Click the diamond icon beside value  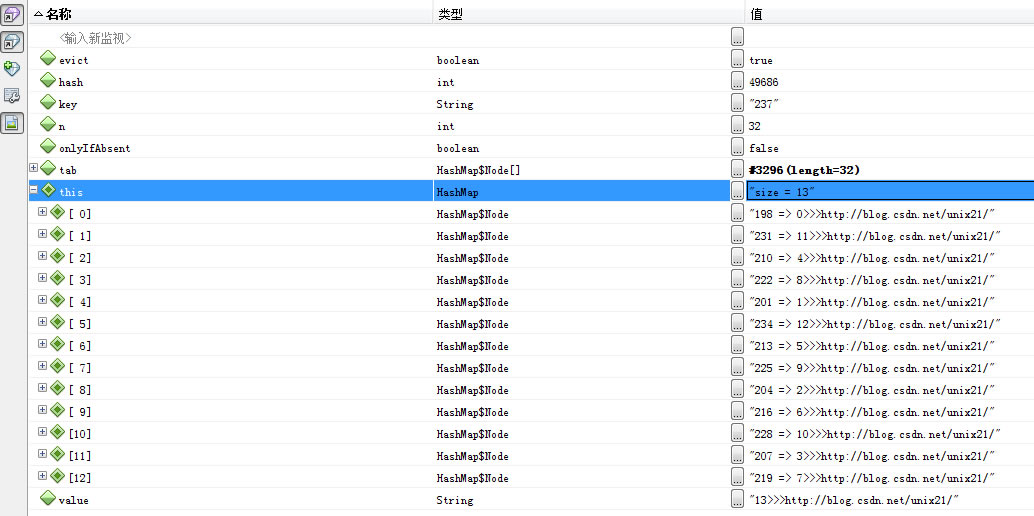(x=48, y=499)
